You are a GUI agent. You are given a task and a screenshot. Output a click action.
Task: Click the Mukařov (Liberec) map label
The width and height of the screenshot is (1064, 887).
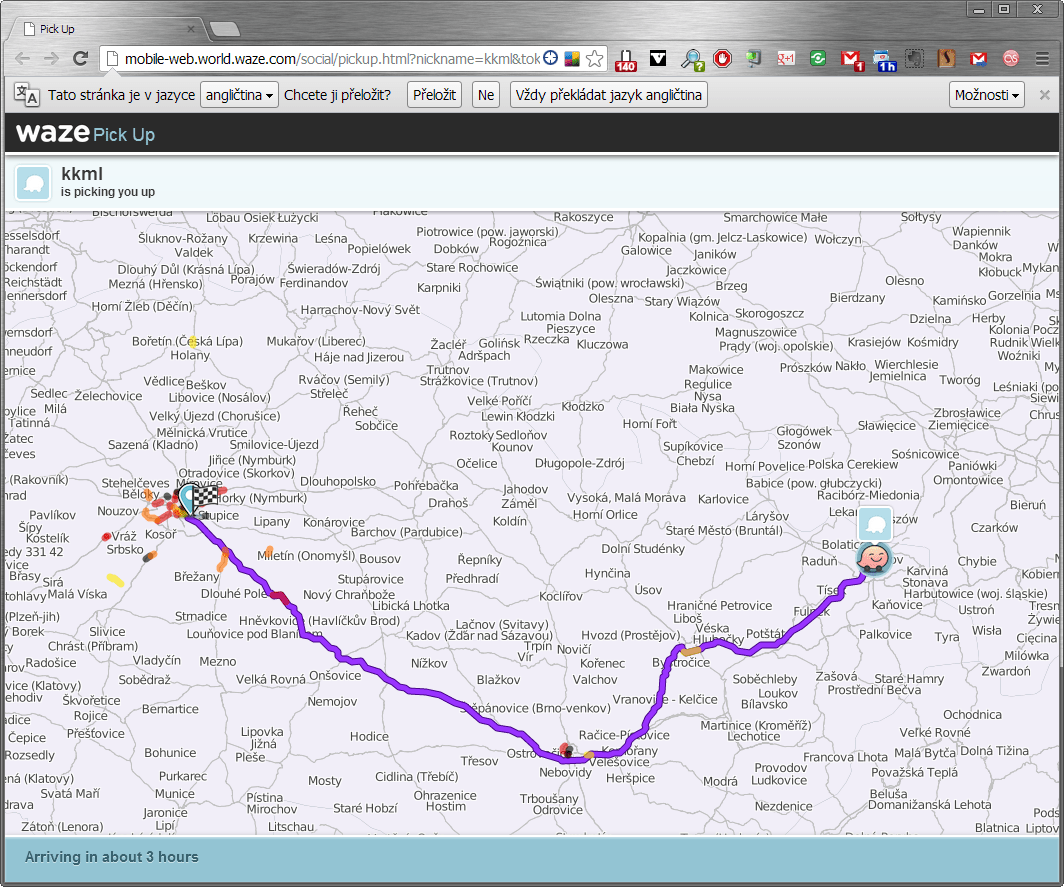[x=316, y=341]
